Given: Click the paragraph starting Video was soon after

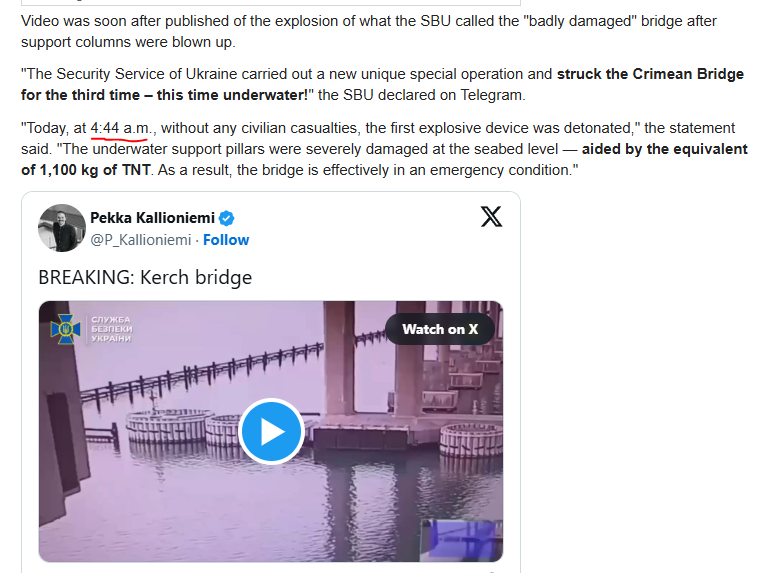Looking at the screenshot, I should coord(369,32).
